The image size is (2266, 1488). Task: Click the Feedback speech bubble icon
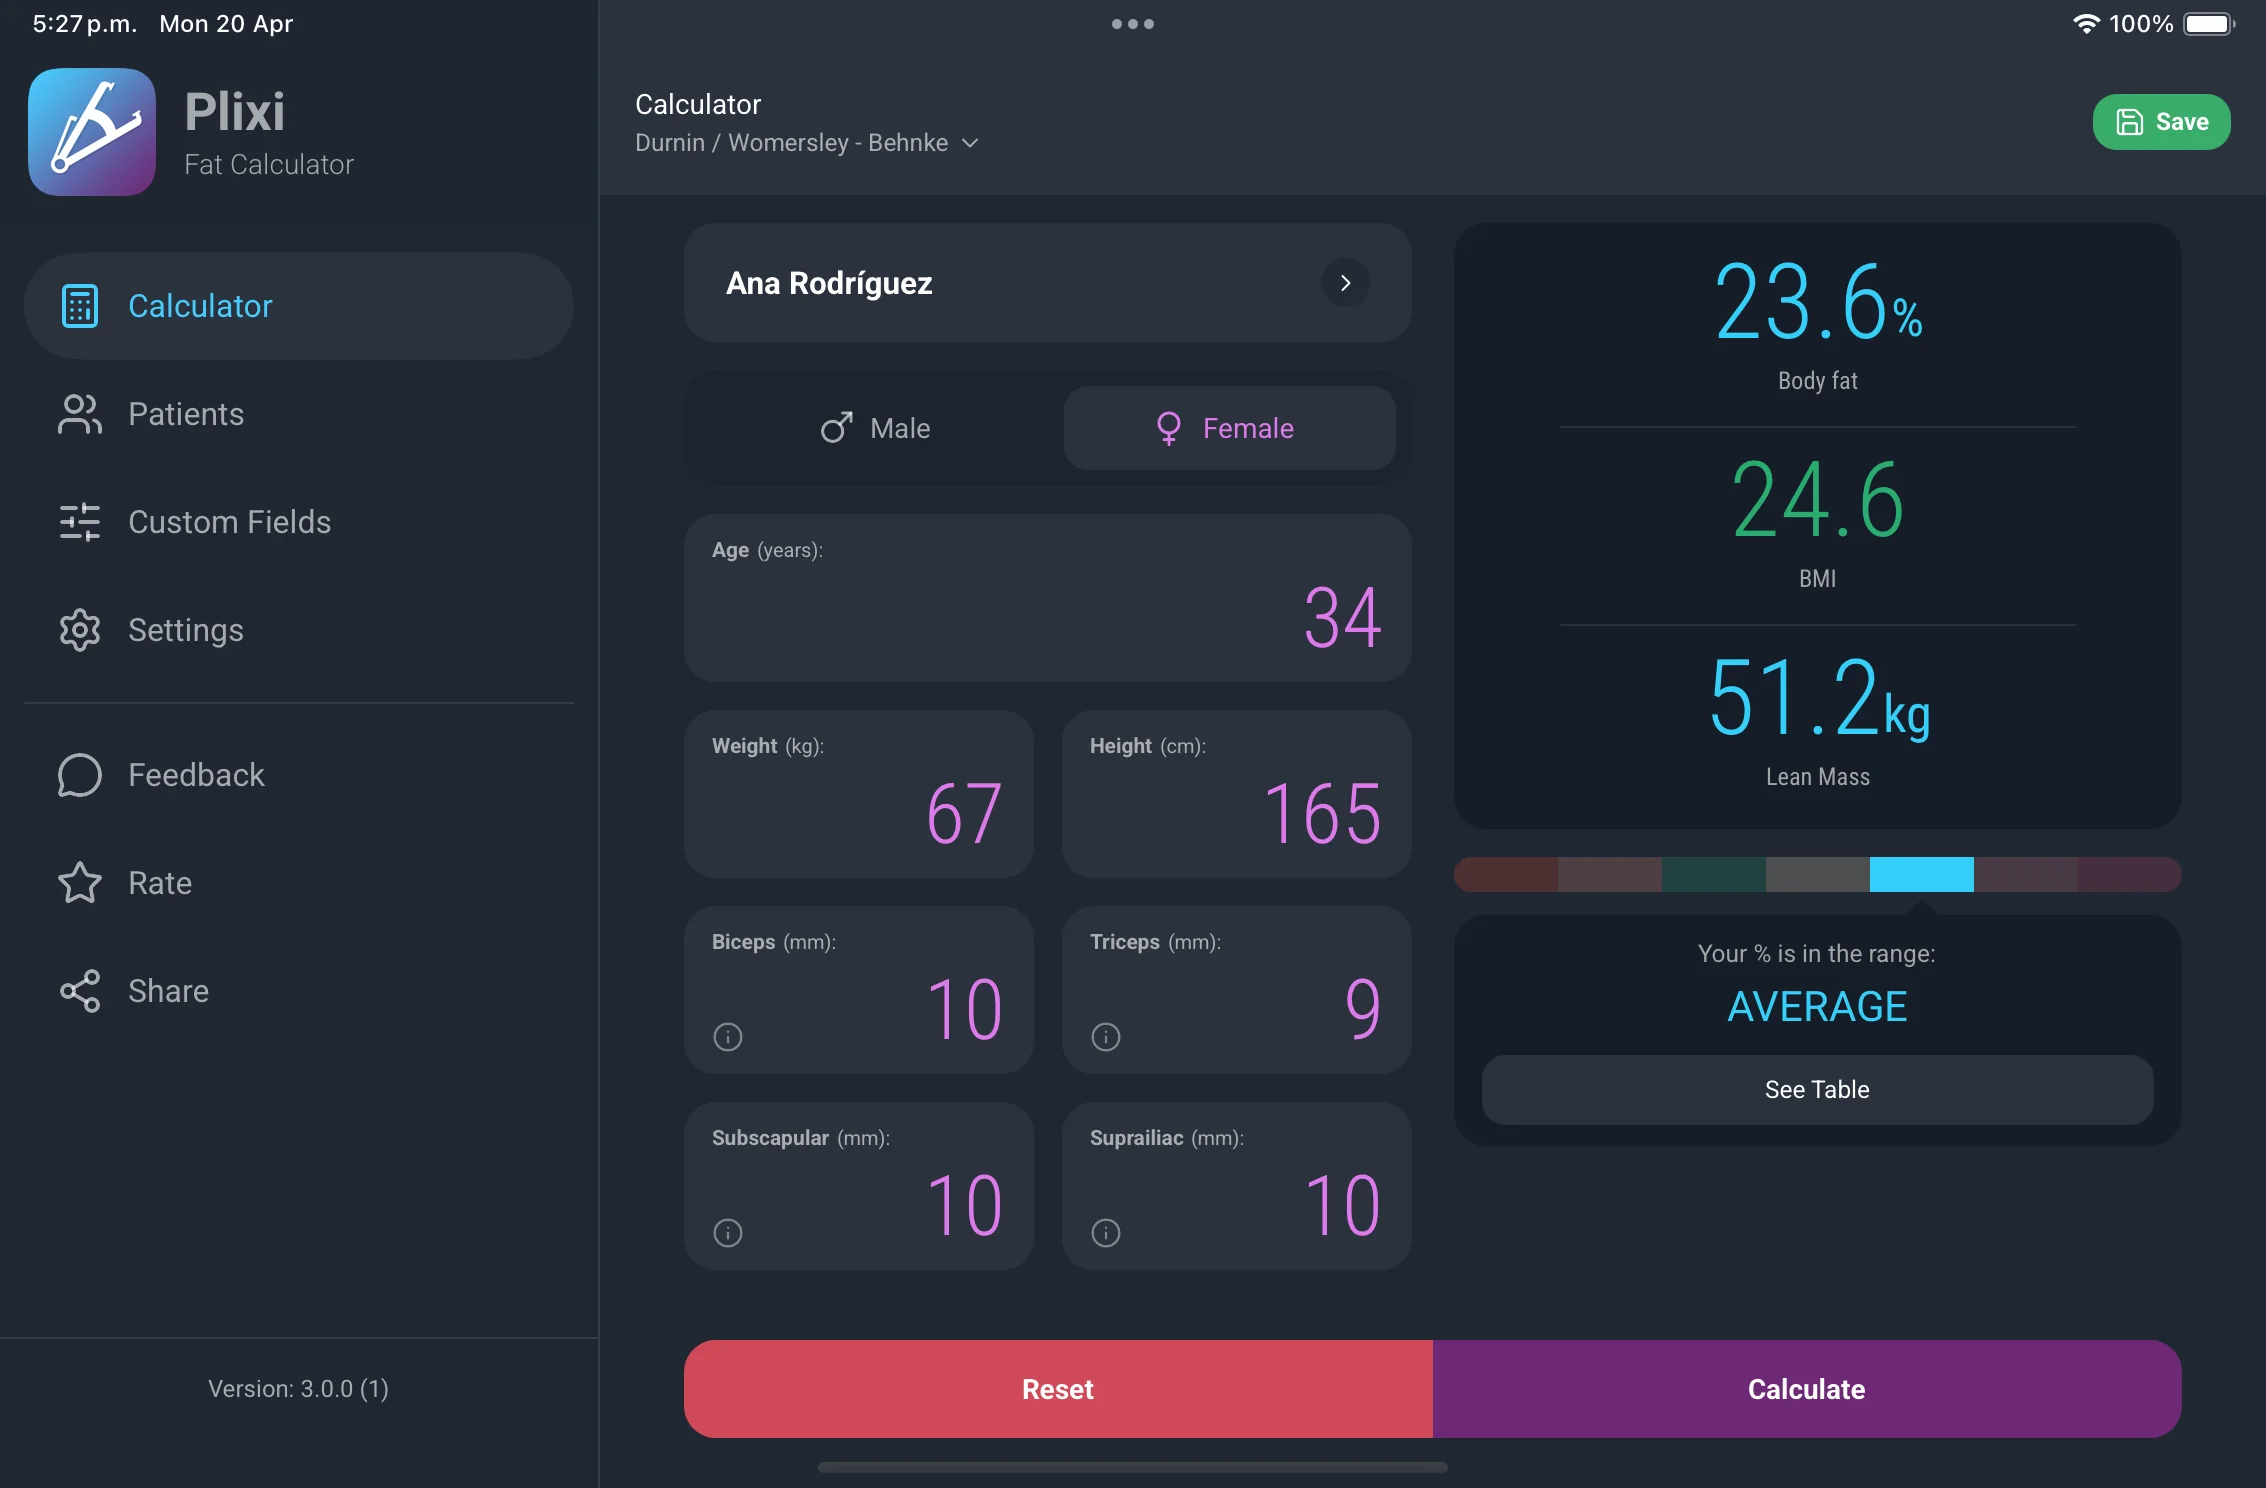(80, 775)
